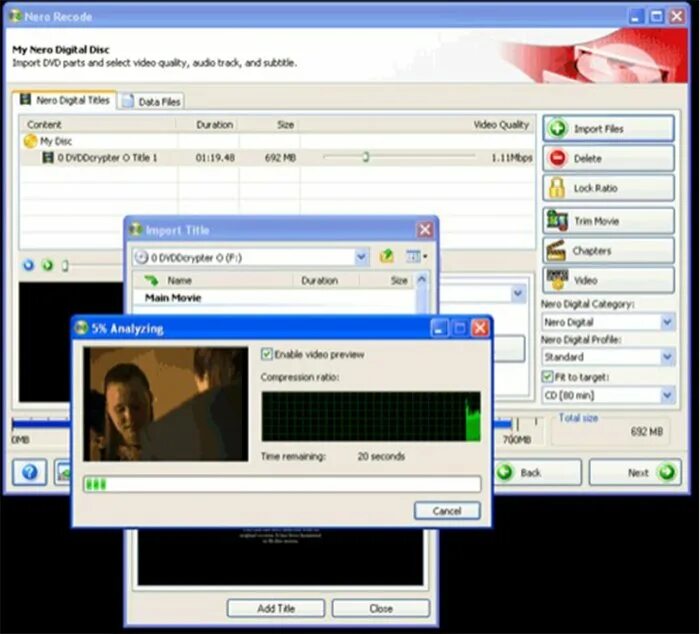Maximize the Nero Recode window
Screen dimensions: 700x634
[656, 17]
